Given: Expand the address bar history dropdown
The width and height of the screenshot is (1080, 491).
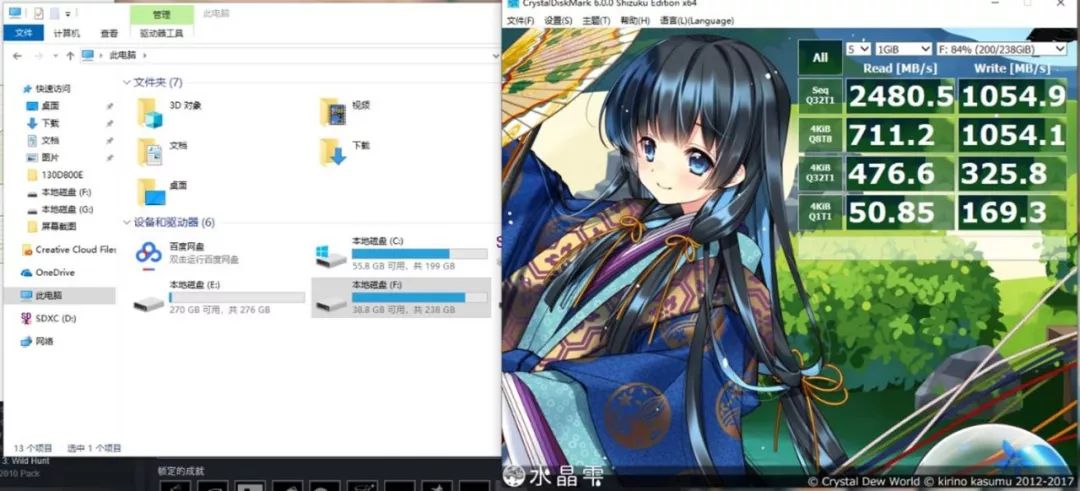Looking at the screenshot, I should tap(495, 55).
